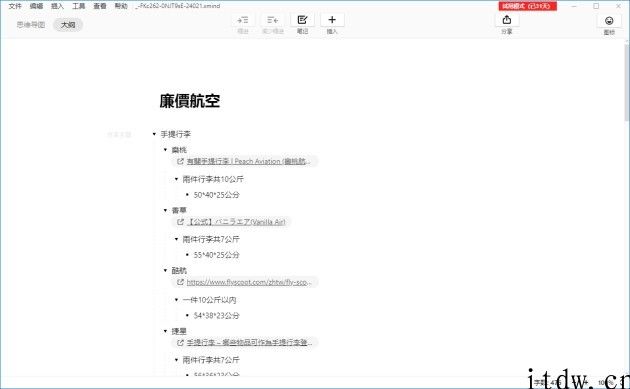The image size is (630, 389).
Task: Collapse the 捷星 topic
Action: tap(165, 331)
